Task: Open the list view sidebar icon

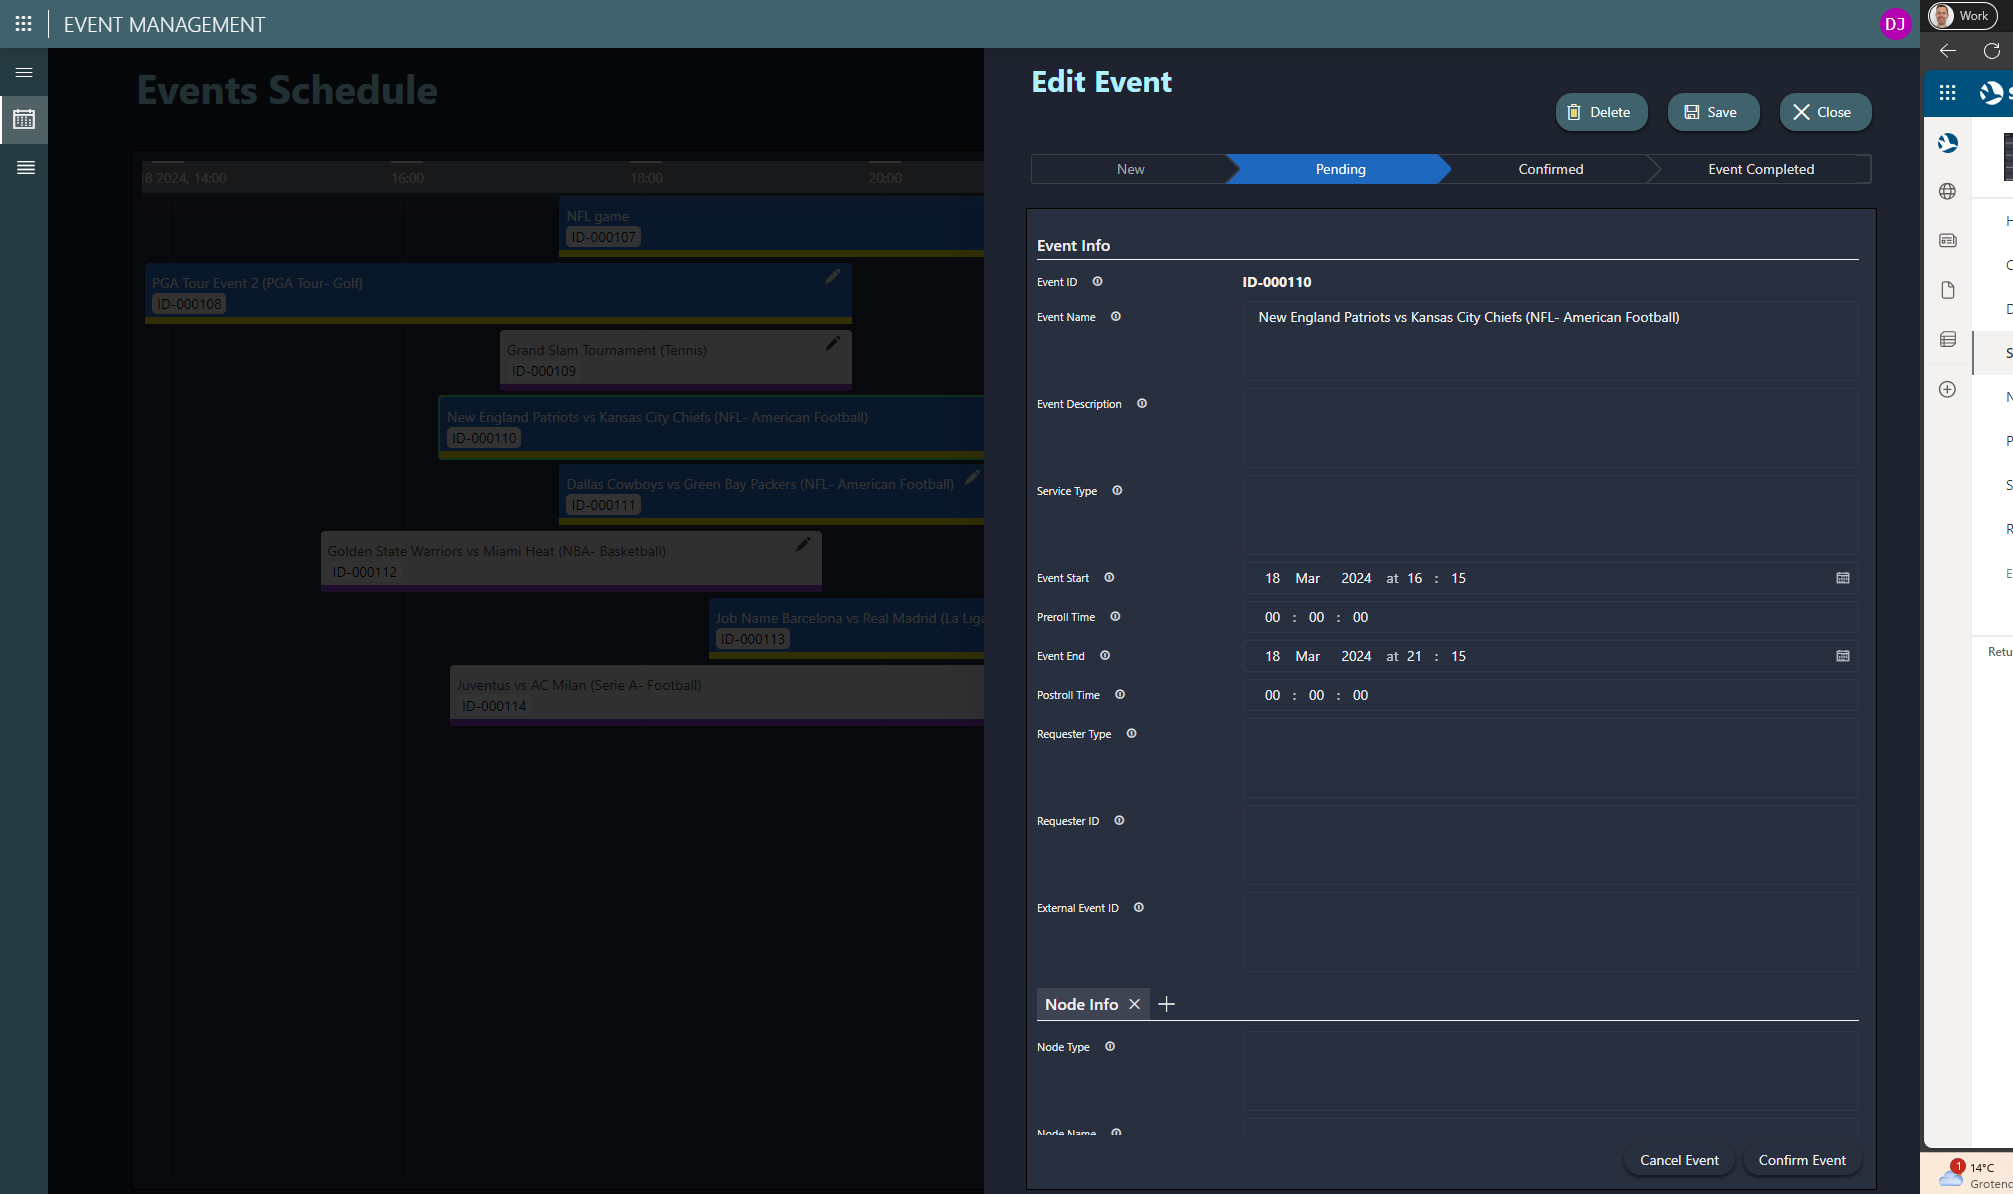Action: click(x=25, y=168)
